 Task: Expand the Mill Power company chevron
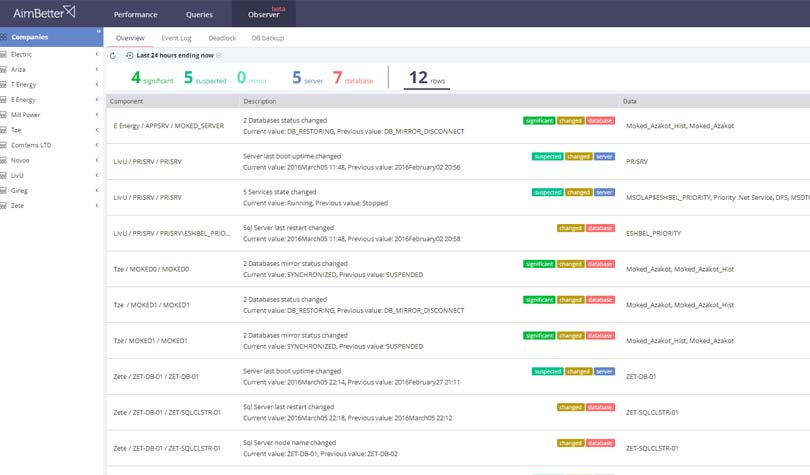click(x=97, y=115)
